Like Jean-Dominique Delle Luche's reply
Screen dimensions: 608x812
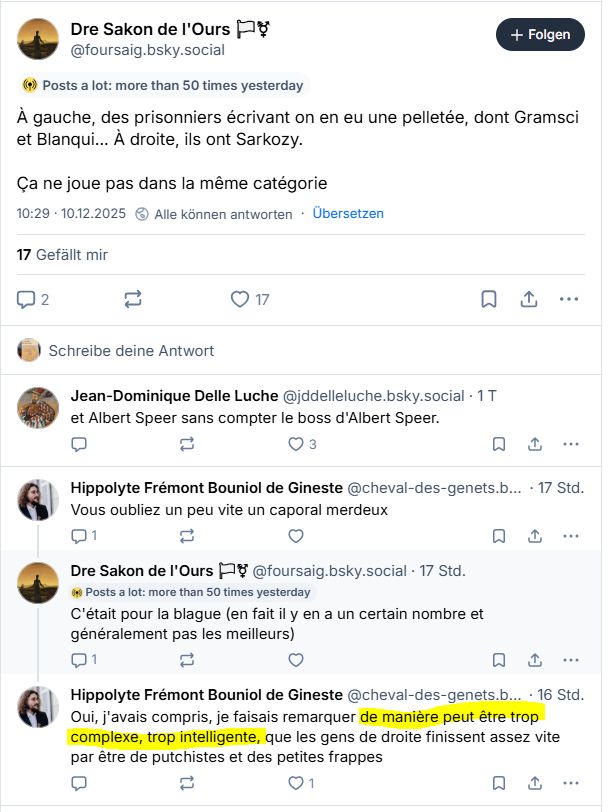pos(302,444)
